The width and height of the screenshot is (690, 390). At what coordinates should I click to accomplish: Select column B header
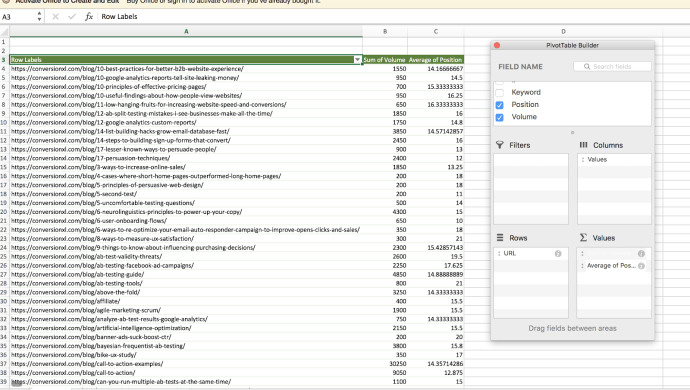(385, 32)
